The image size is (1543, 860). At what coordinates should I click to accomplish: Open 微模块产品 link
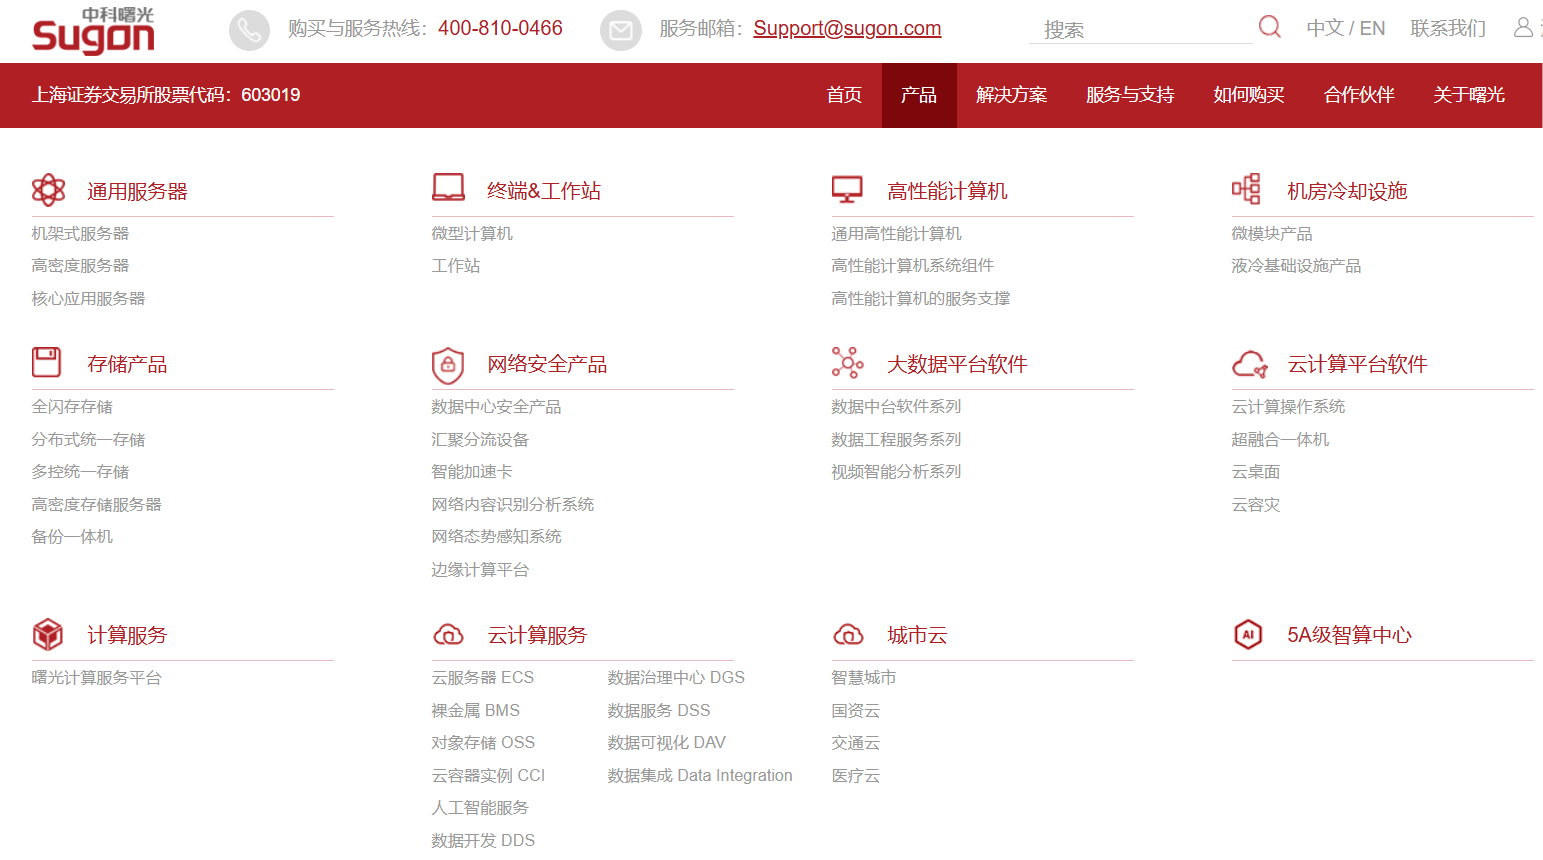click(1272, 233)
